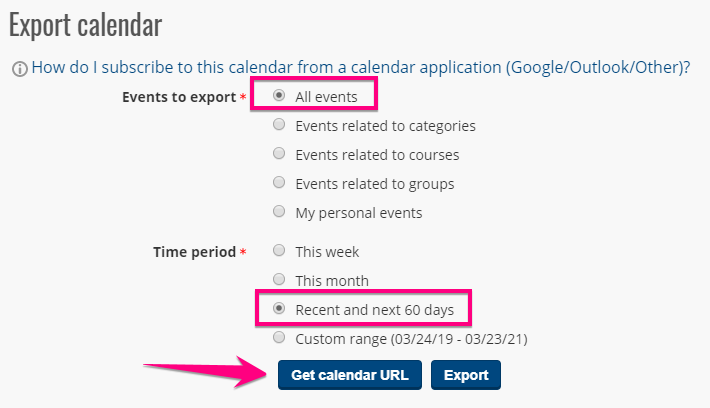Choose This week time period
The image size is (710, 408).
pyautogui.click(x=279, y=252)
